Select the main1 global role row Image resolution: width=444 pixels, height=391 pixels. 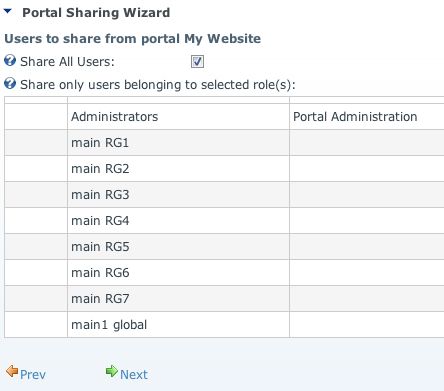click(224, 325)
